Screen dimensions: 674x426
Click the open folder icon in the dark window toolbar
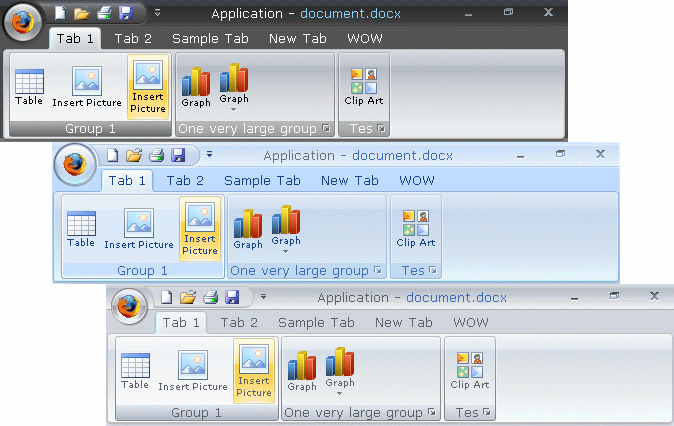81,13
